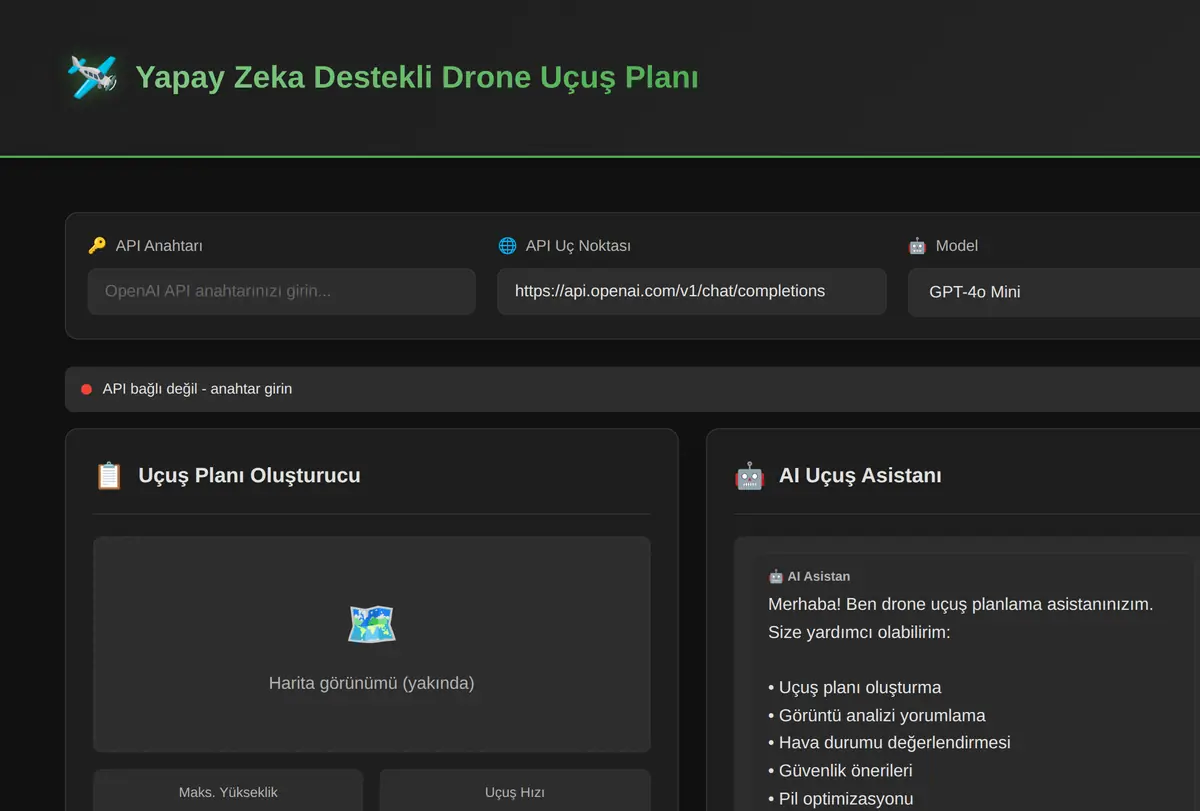
Task: Click the API Anahtarı label text
Action: pyautogui.click(x=159, y=245)
